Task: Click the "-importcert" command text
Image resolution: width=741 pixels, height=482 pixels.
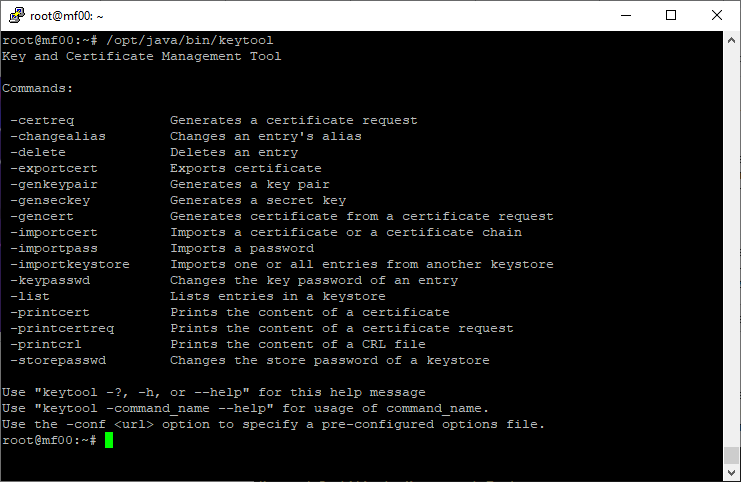Action: pyautogui.click(x=54, y=232)
